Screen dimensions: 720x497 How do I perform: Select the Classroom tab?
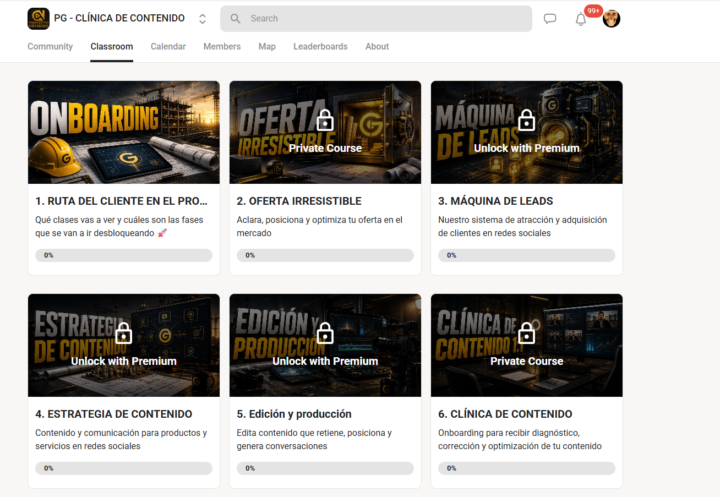[112, 46]
